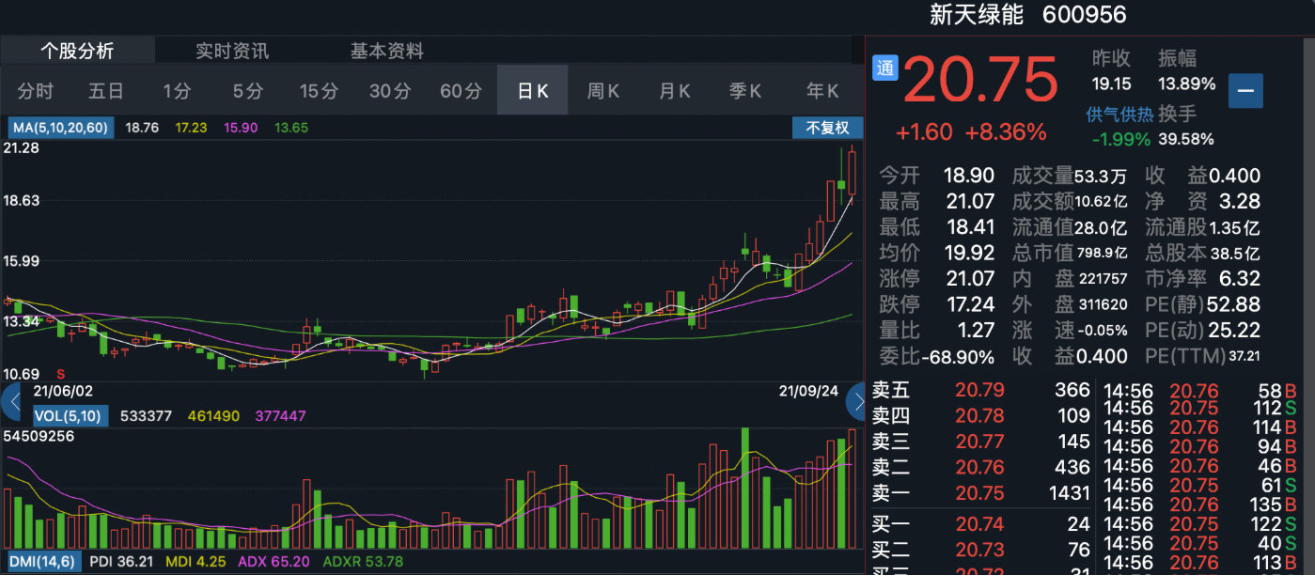Image resolution: width=1315 pixels, height=576 pixels.
Task: Click the 卖四 order row at 20.78
Action: pos(981,416)
